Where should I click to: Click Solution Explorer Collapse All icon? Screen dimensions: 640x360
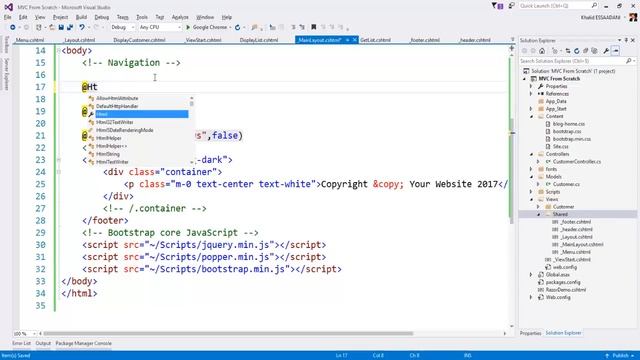coord(585,51)
